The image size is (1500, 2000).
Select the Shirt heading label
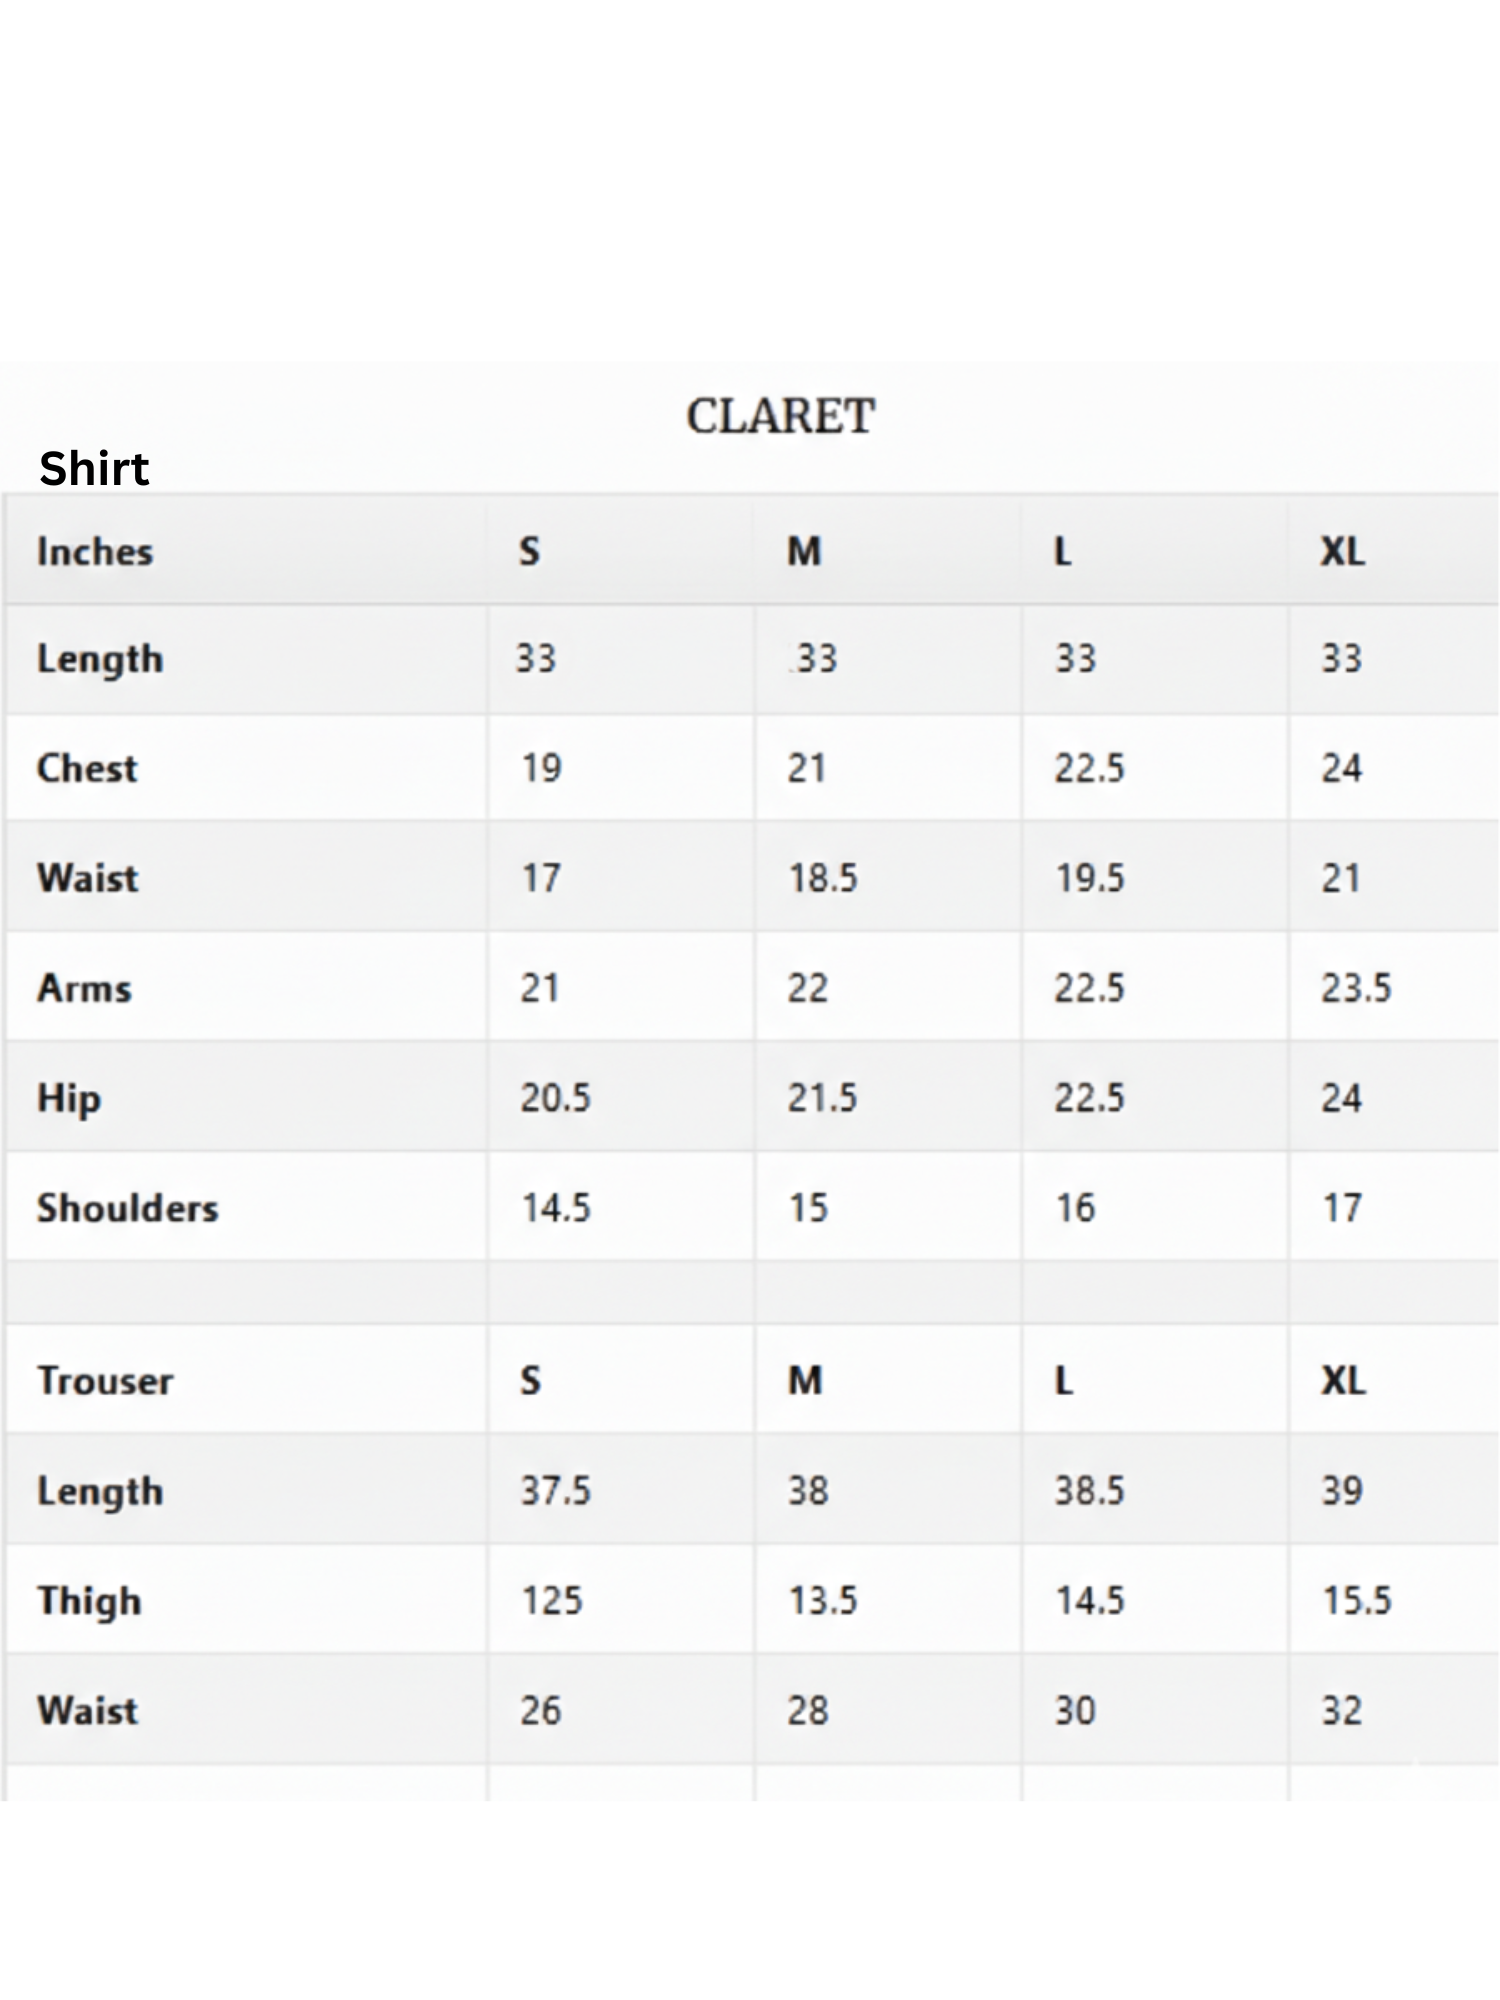tap(94, 468)
